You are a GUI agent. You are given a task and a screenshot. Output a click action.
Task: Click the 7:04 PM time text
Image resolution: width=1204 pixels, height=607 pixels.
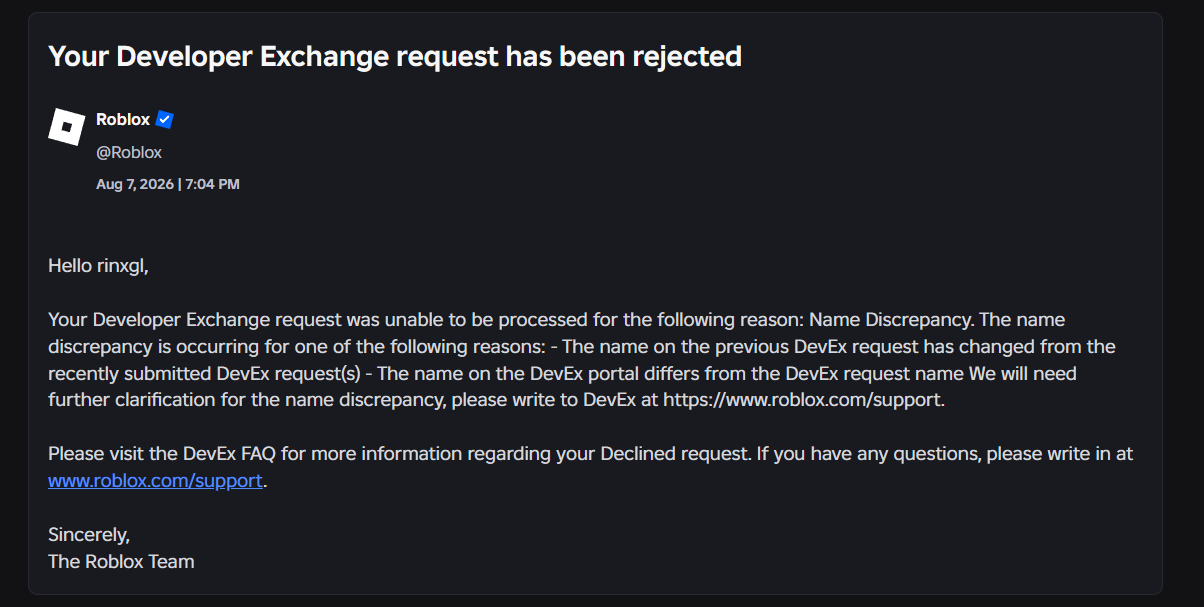pos(212,184)
